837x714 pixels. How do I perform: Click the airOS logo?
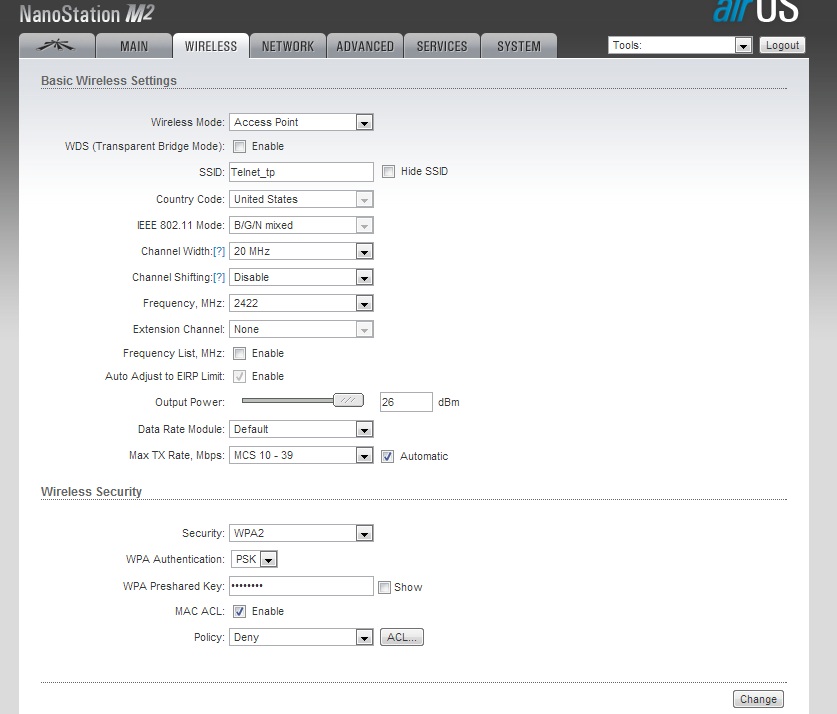coord(755,11)
